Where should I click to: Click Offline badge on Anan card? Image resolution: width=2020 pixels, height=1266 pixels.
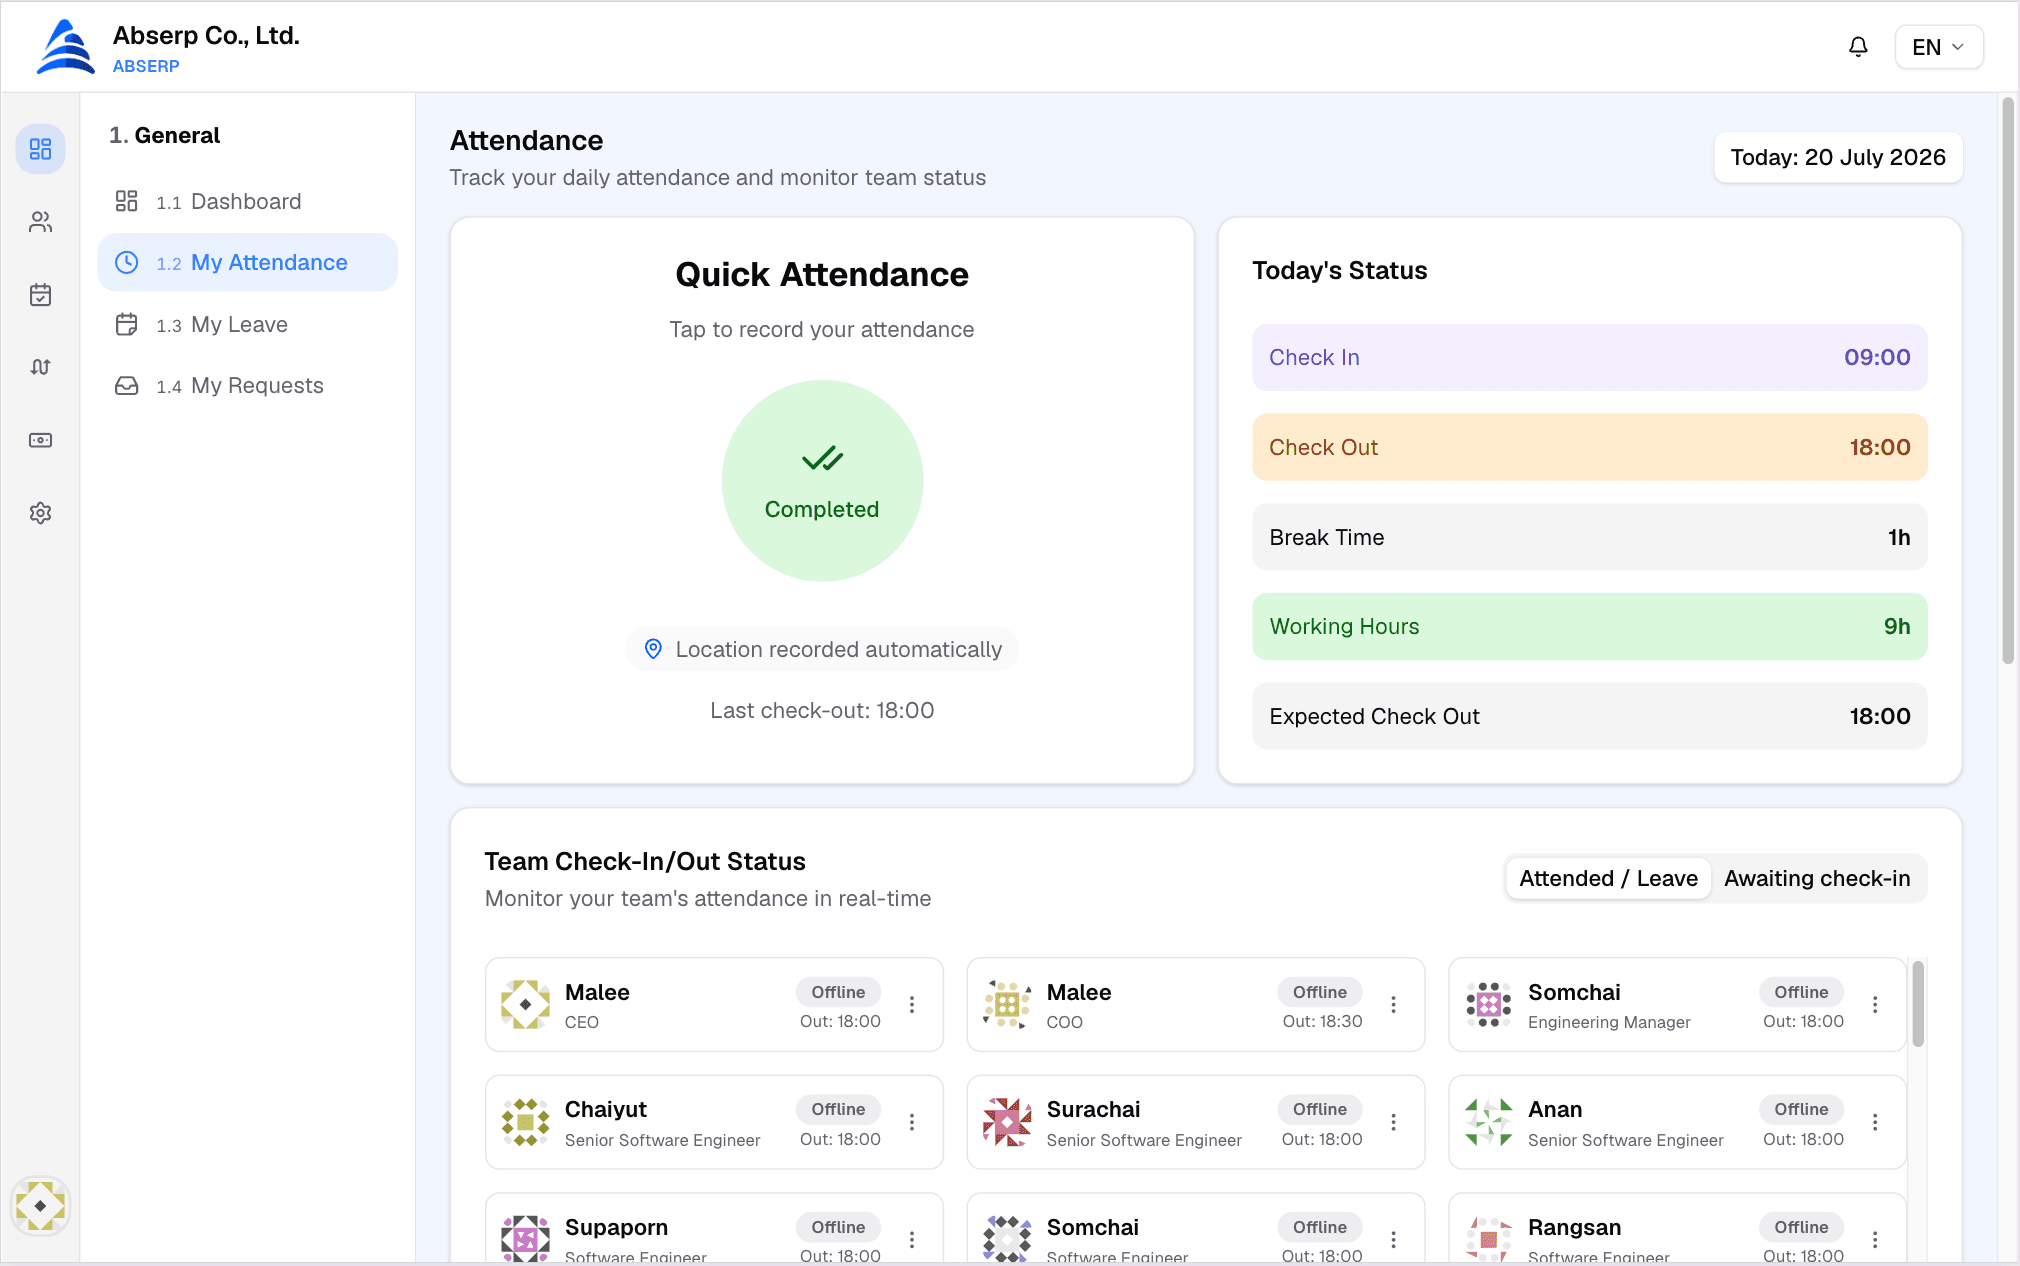(x=1801, y=1109)
